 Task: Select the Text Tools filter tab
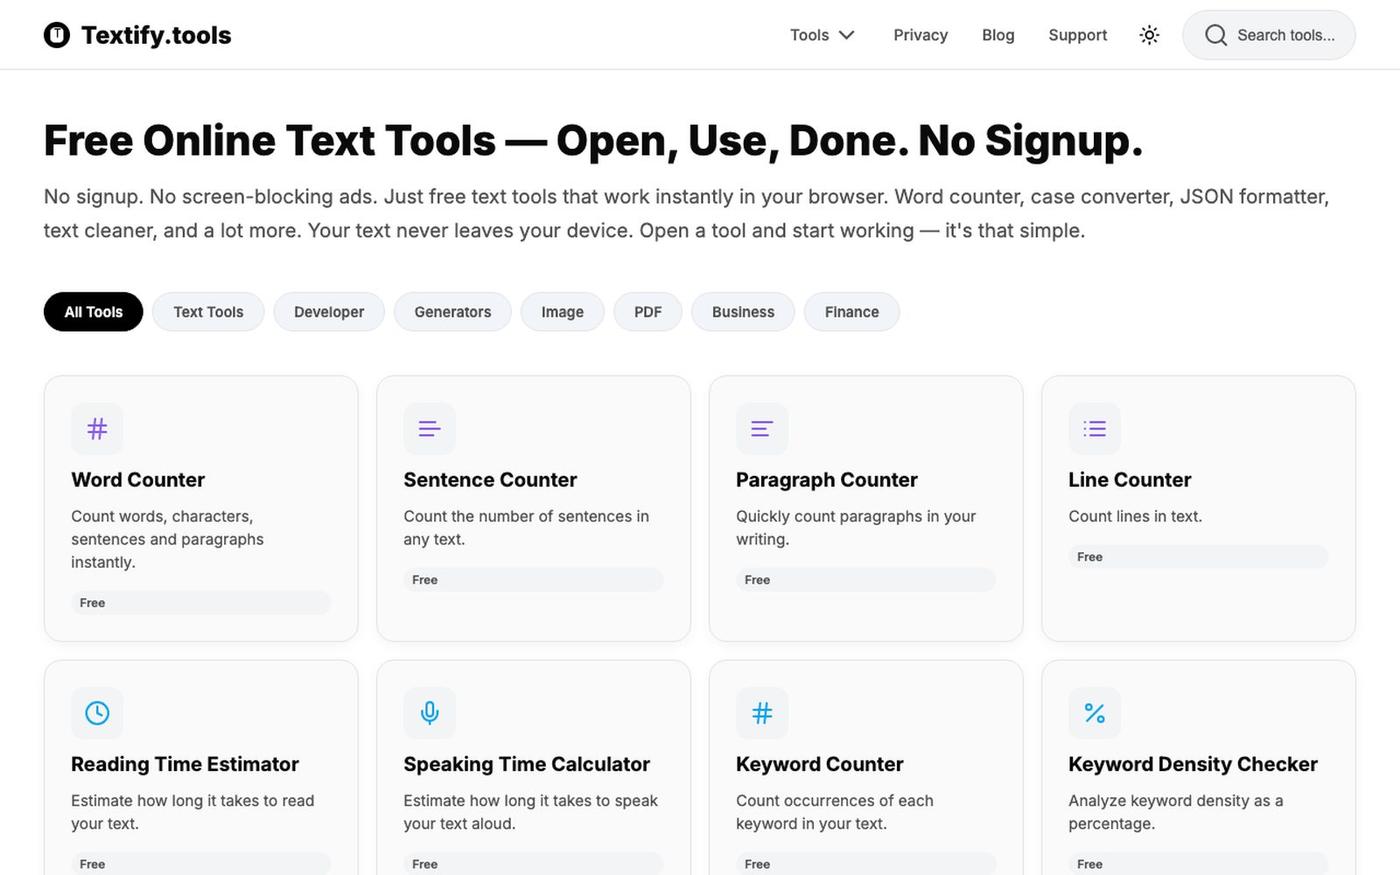(x=208, y=312)
